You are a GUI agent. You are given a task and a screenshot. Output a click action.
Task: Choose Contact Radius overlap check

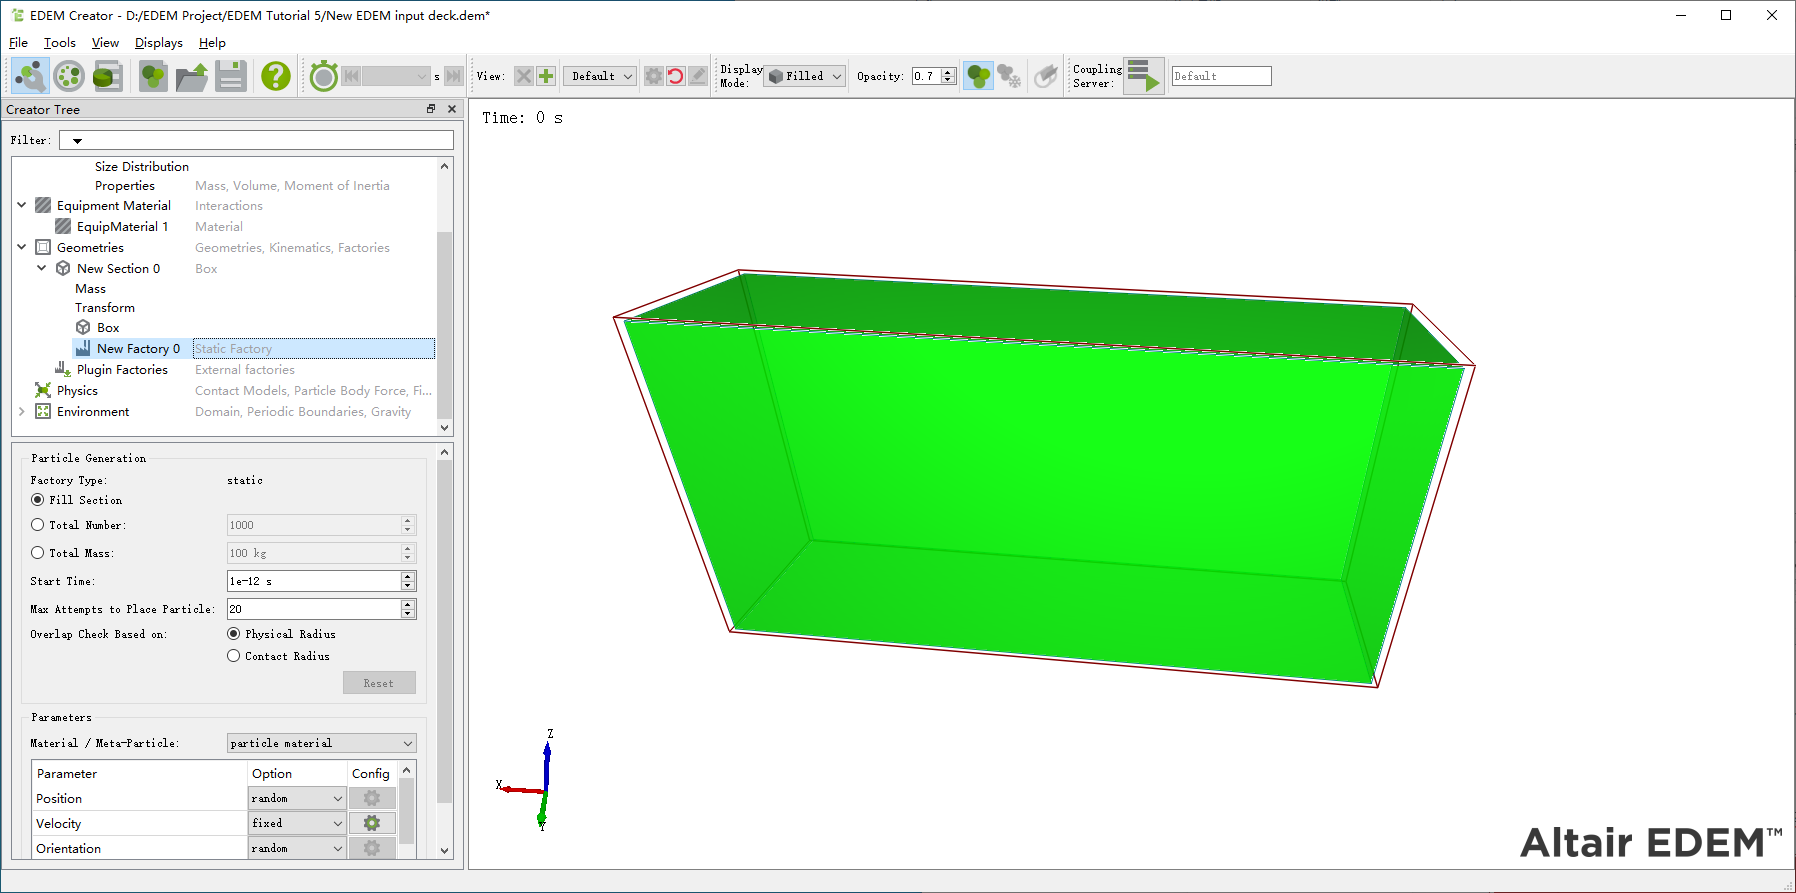[234, 656]
